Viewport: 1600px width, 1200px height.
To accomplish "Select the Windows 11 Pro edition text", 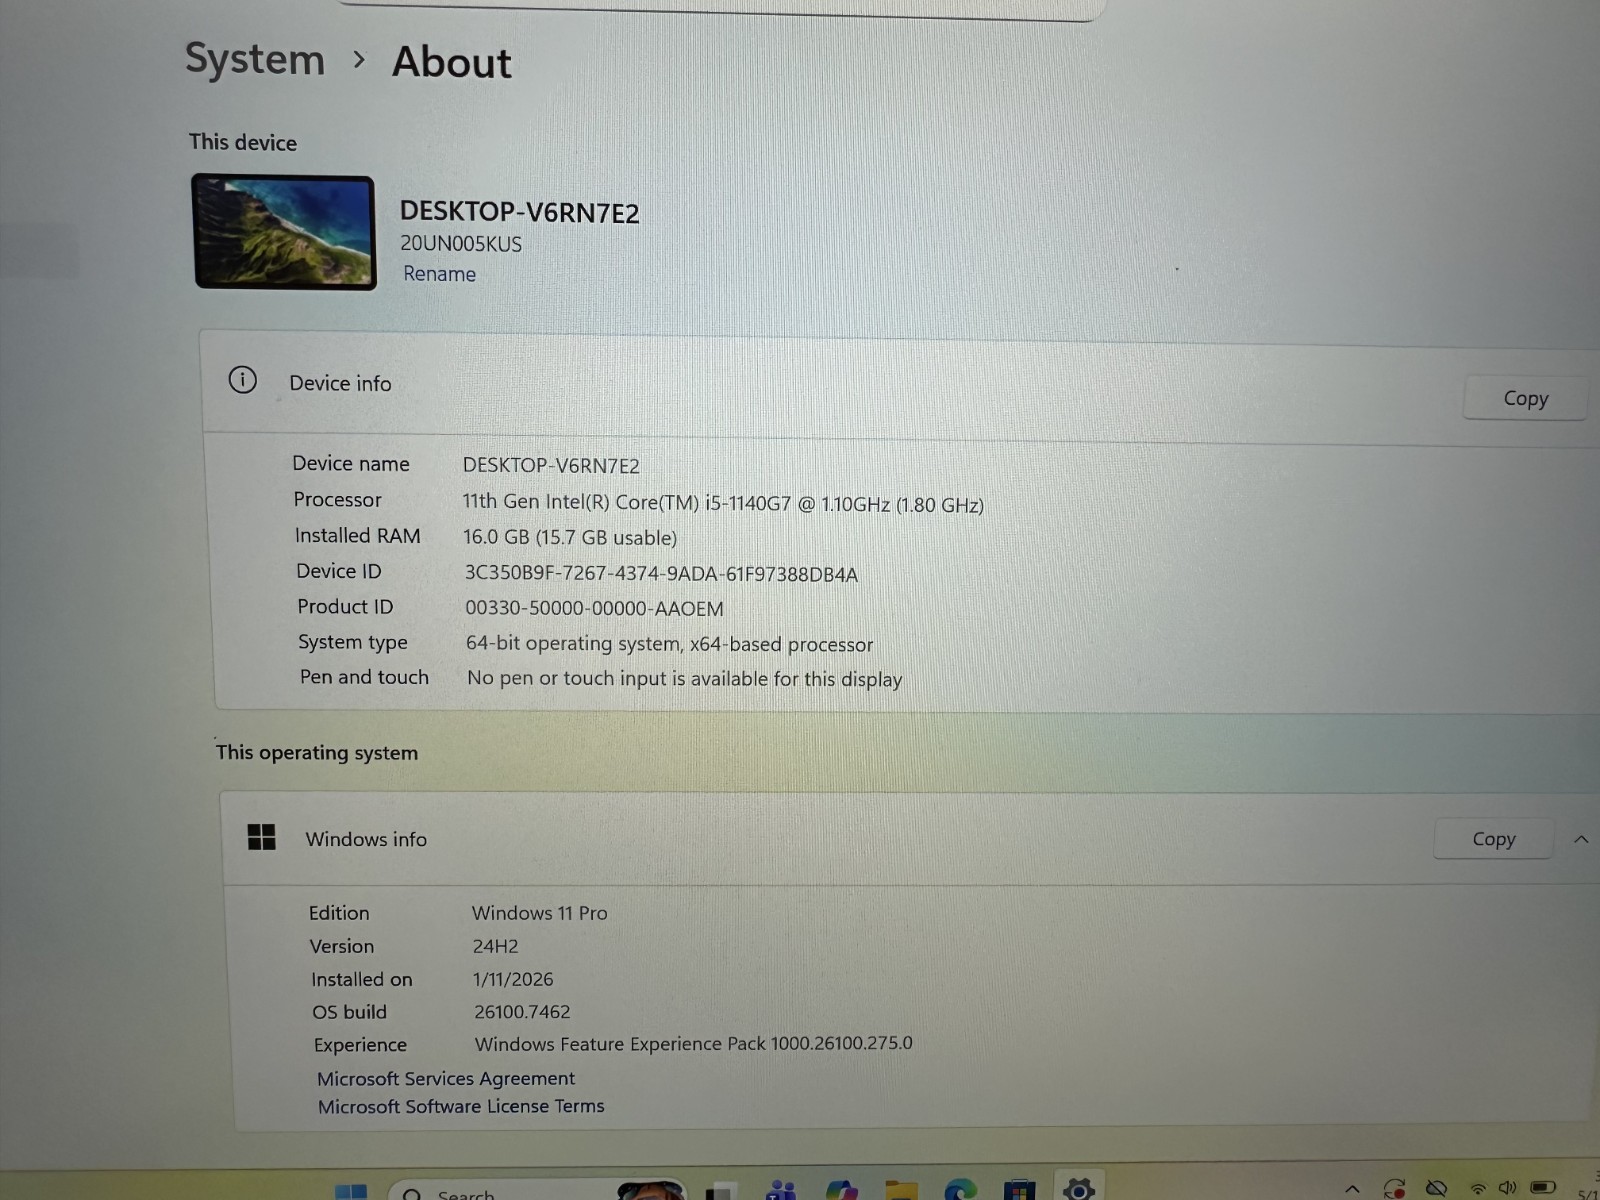I will 540,913.
